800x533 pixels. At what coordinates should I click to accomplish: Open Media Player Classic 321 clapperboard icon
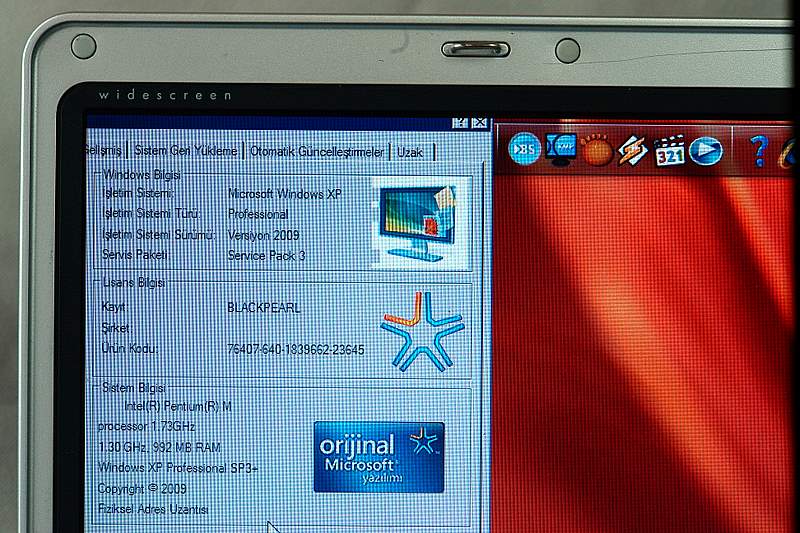click(669, 150)
